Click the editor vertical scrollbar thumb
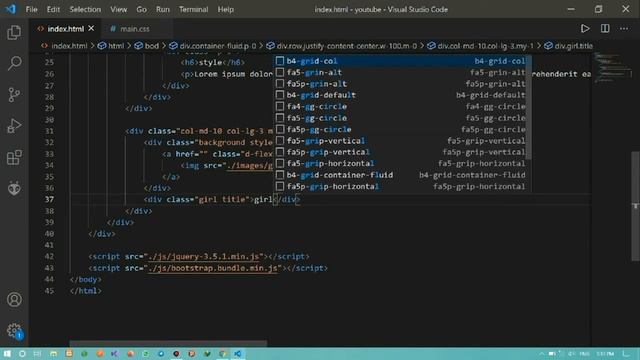640x360 pixels. 635,206
